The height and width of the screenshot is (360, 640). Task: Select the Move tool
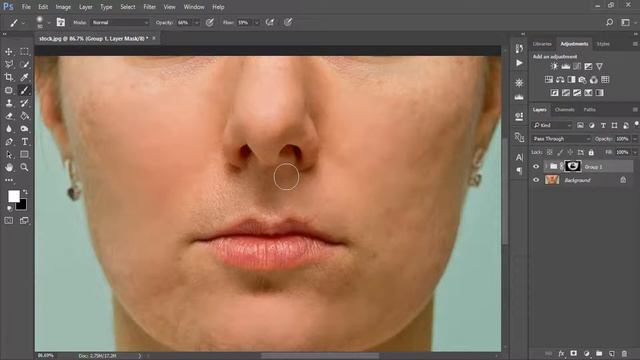(x=9, y=52)
